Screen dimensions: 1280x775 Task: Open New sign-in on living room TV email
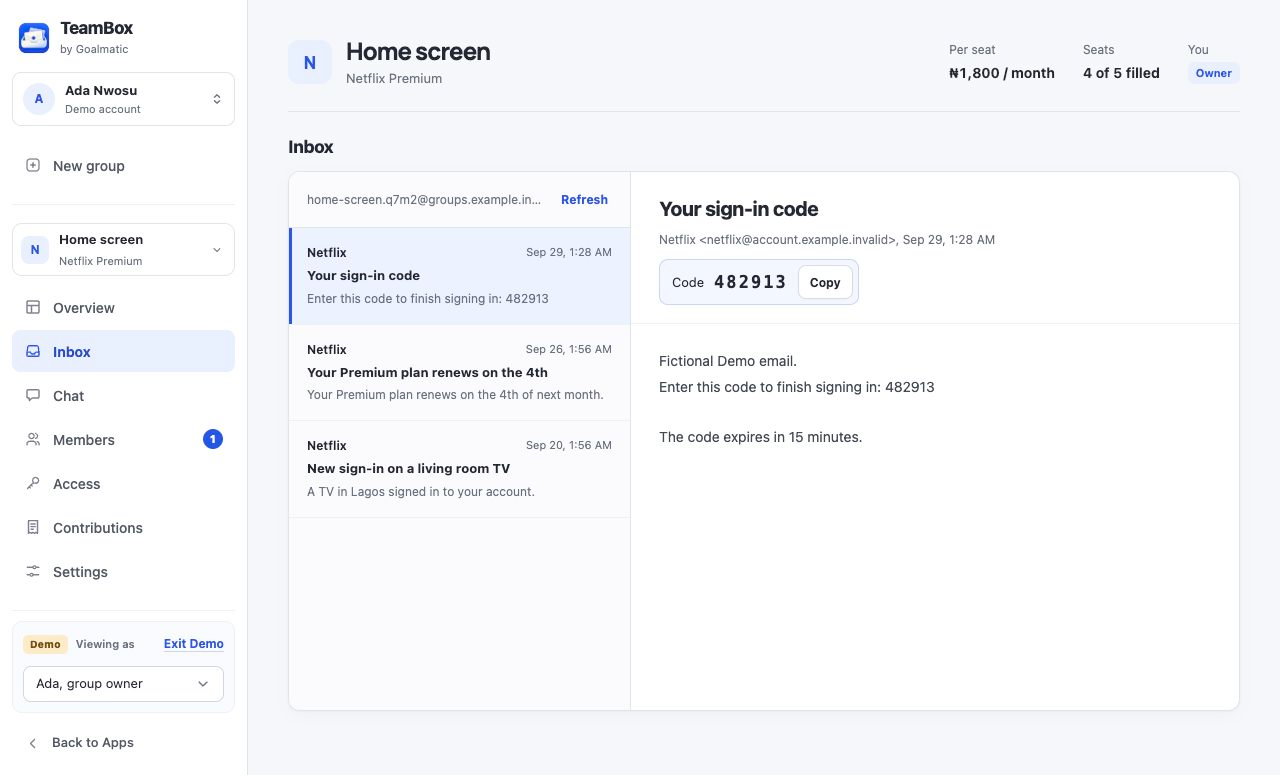tap(460, 469)
